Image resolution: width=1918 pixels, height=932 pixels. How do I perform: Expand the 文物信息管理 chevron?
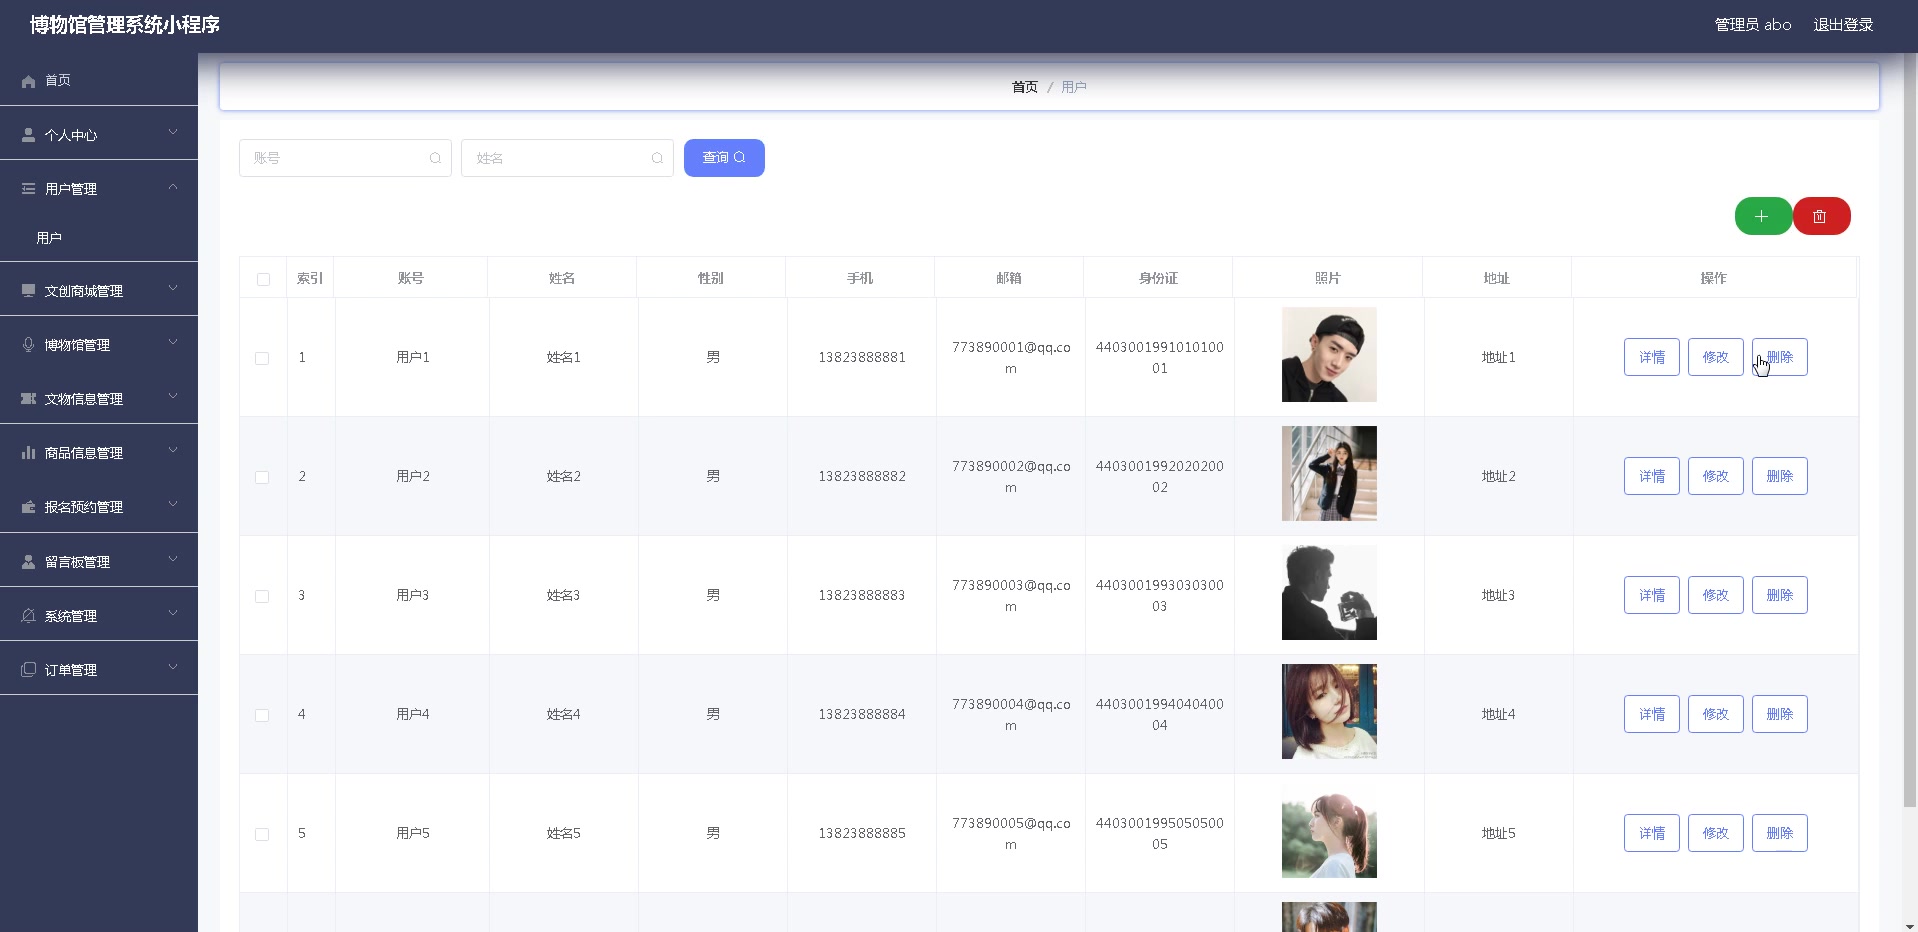pyautogui.click(x=173, y=397)
